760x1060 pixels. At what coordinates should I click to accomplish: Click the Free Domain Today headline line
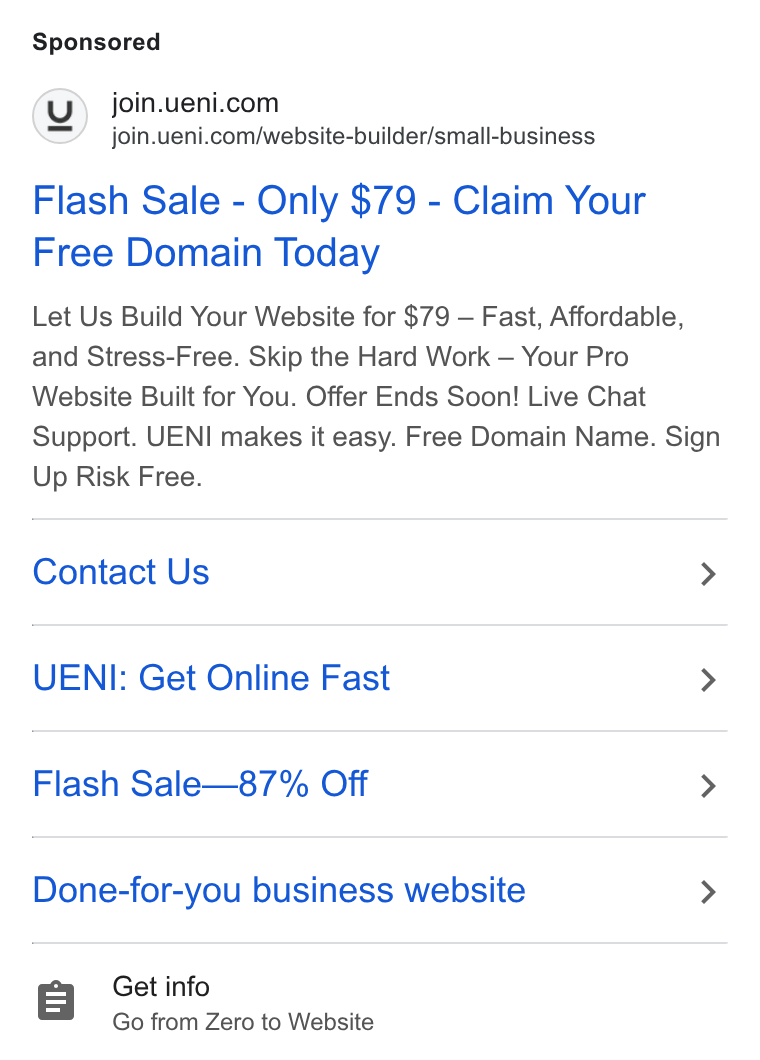tap(206, 254)
